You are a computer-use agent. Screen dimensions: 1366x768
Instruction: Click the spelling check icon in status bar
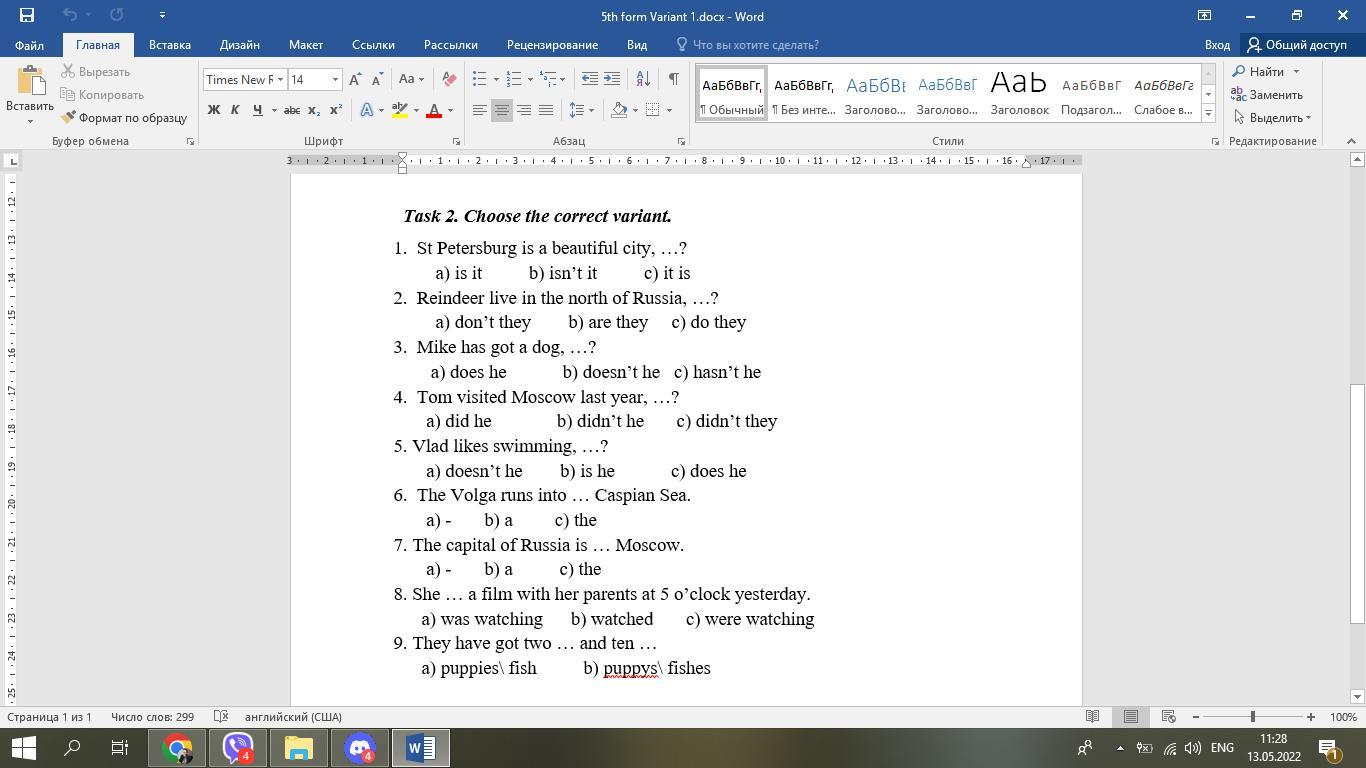(x=222, y=717)
